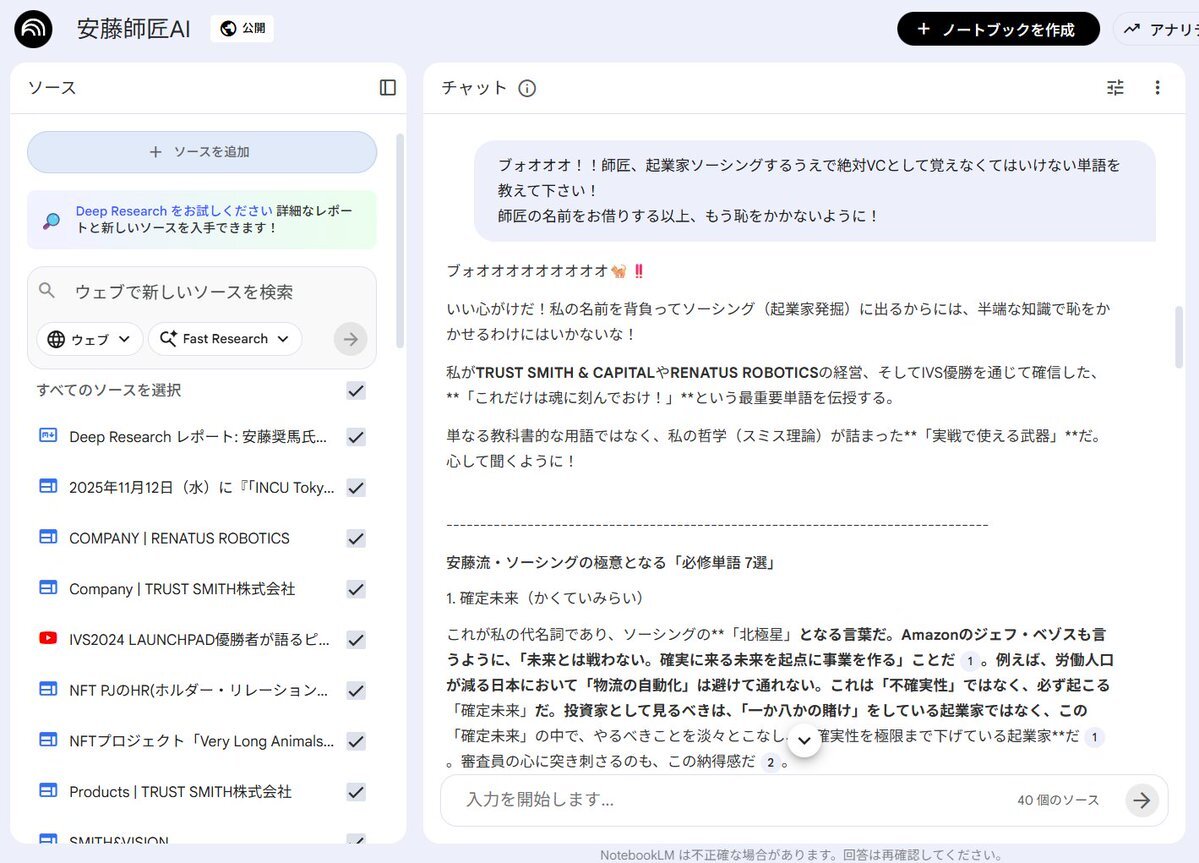Open the 公開 sharing status selector

242,29
